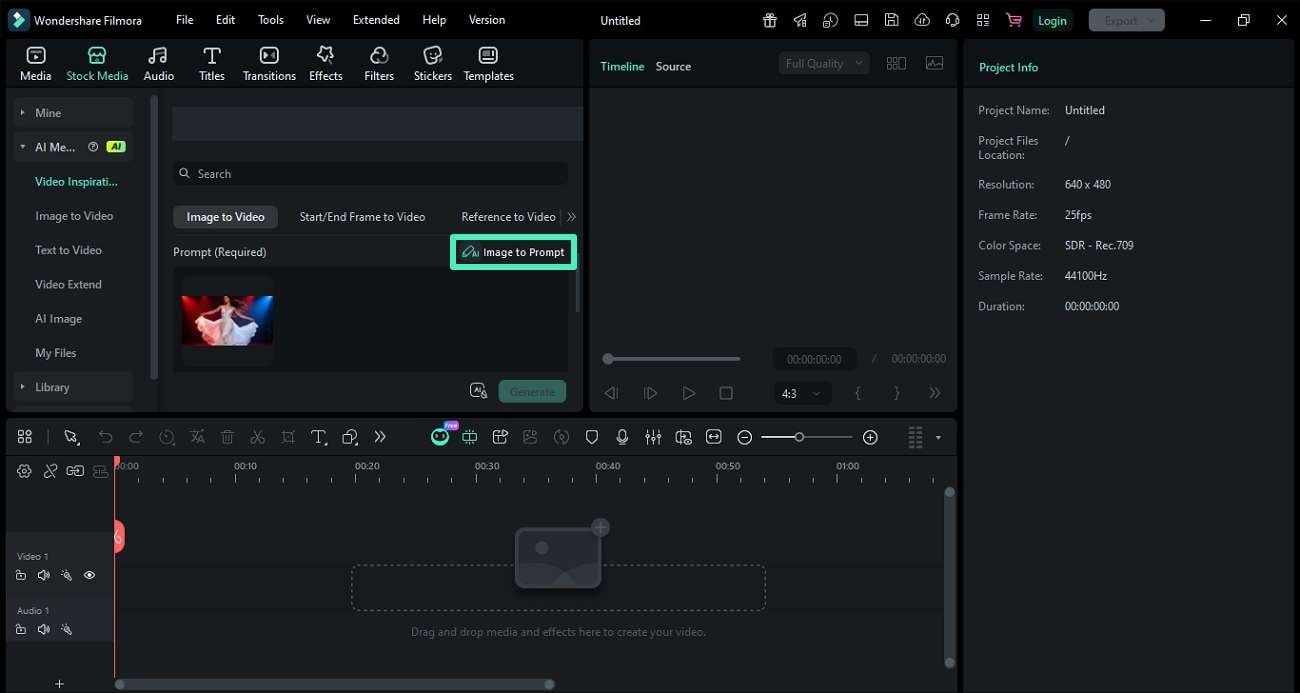Open the headset support icon
Image resolution: width=1300 pixels, height=693 pixels.
click(x=952, y=20)
